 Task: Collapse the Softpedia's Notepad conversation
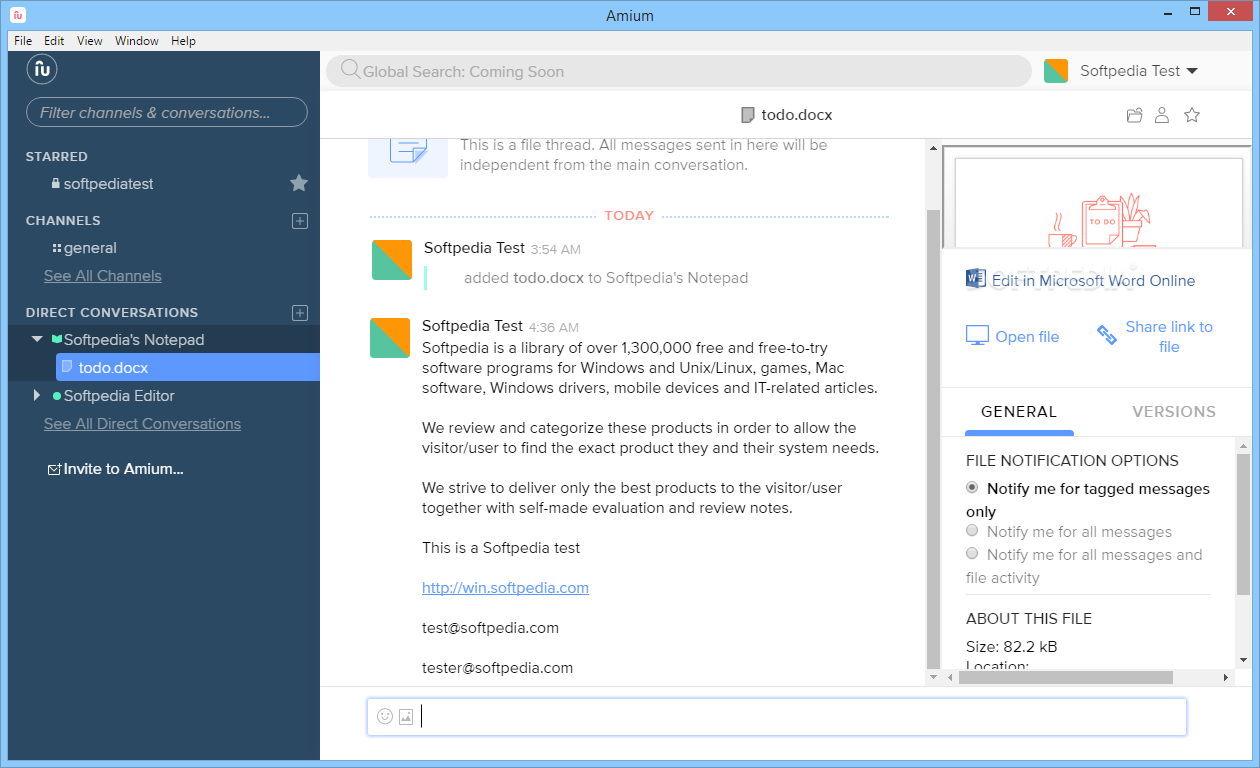[37, 339]
